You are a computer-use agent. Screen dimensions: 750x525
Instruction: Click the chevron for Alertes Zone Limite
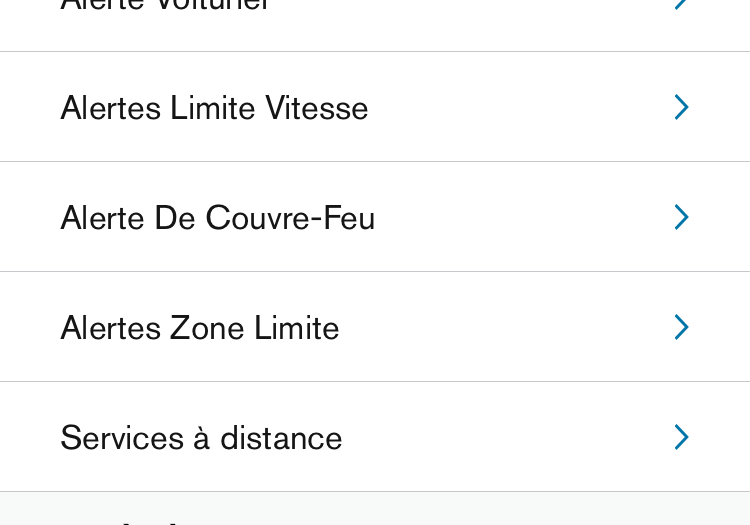681,327
